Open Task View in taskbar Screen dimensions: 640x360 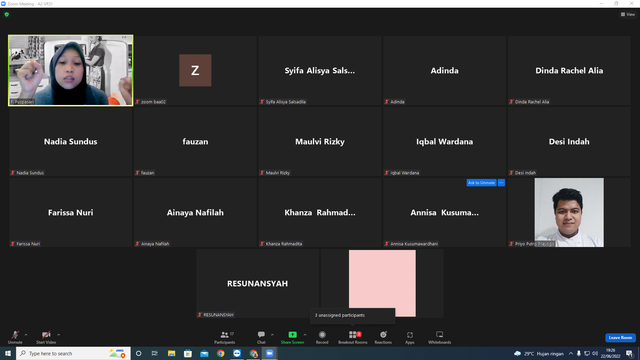(x=155, y=353)
